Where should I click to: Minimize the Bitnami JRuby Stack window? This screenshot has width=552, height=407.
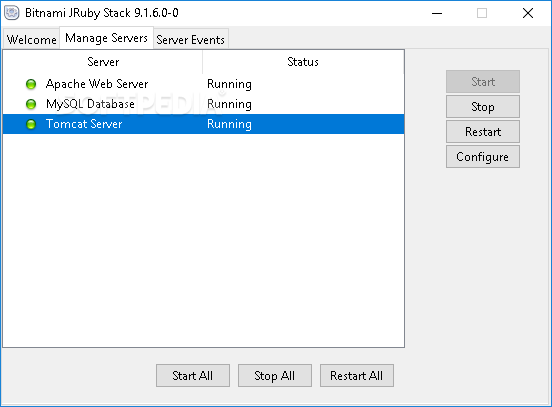pyautogui.click(x=437, y=13)
